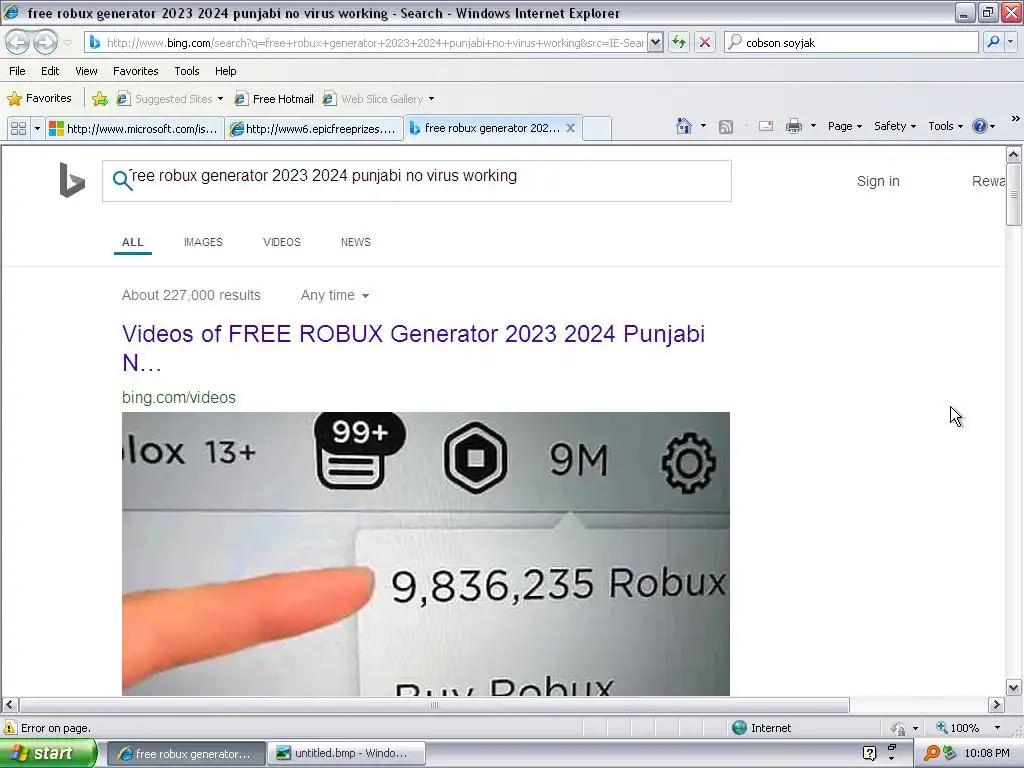
Task: Expand the command bar overflow chevron
Action: click(1016, 119)
